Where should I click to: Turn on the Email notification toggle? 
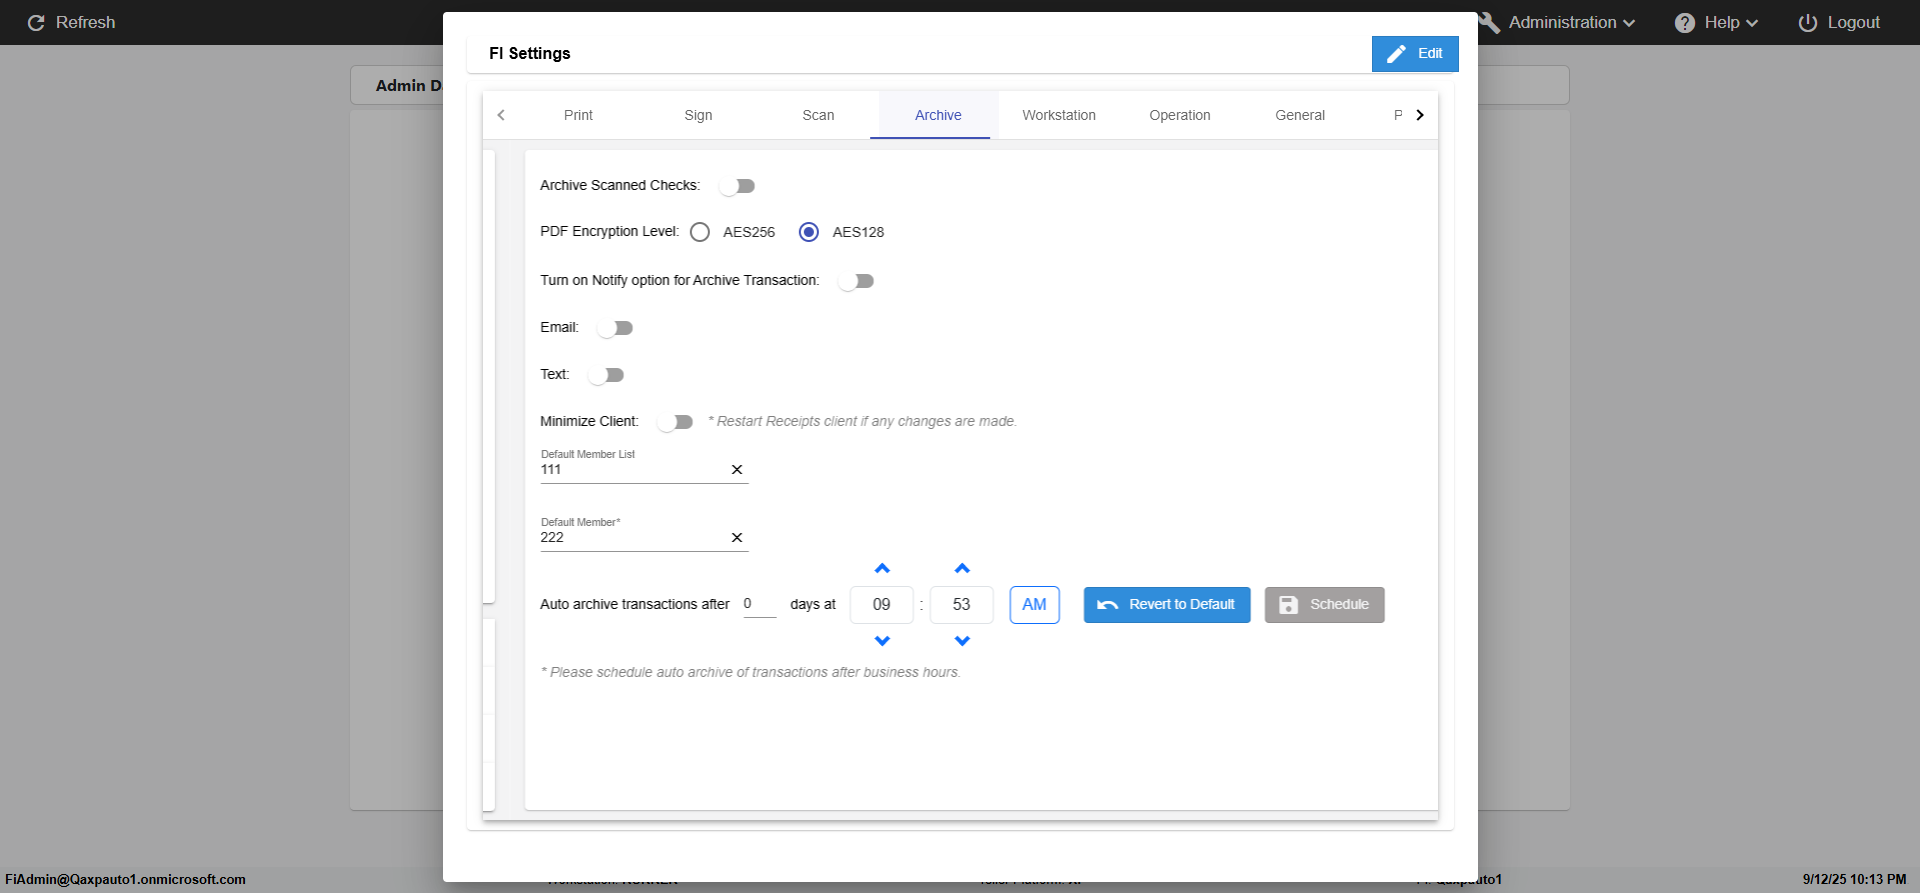coord(615,328)
